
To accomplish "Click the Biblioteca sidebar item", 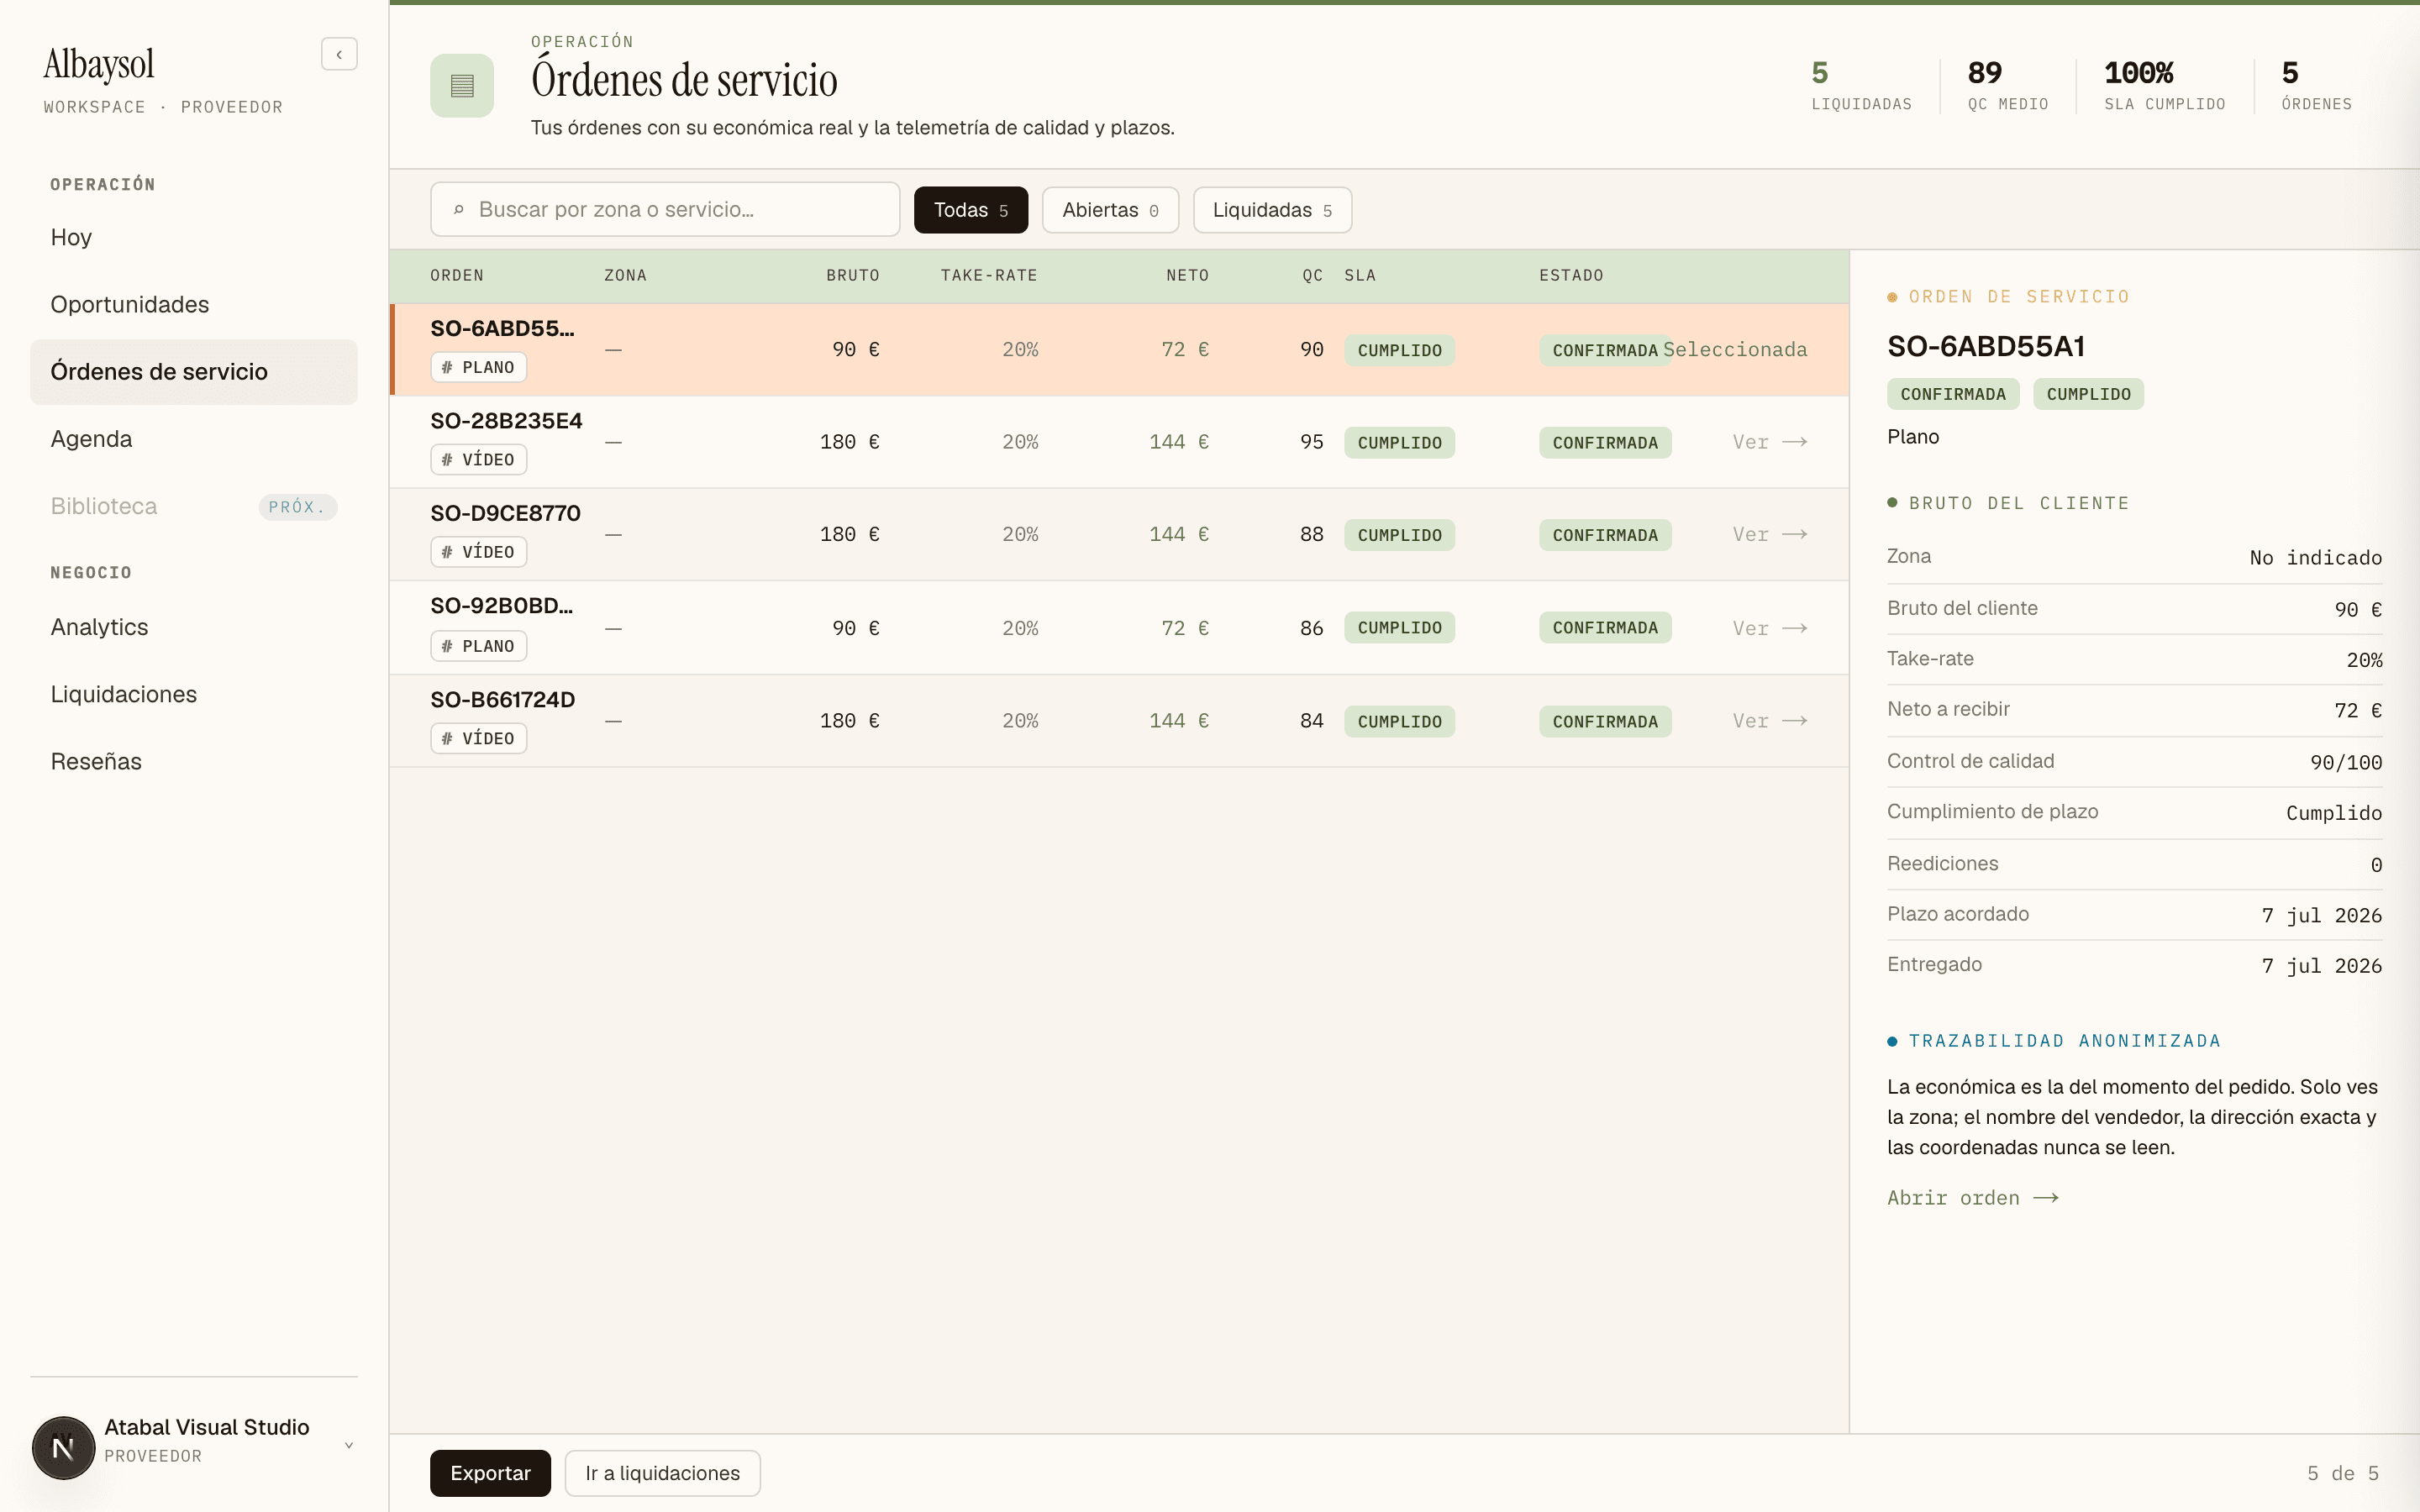I will (x=194, y=506).
